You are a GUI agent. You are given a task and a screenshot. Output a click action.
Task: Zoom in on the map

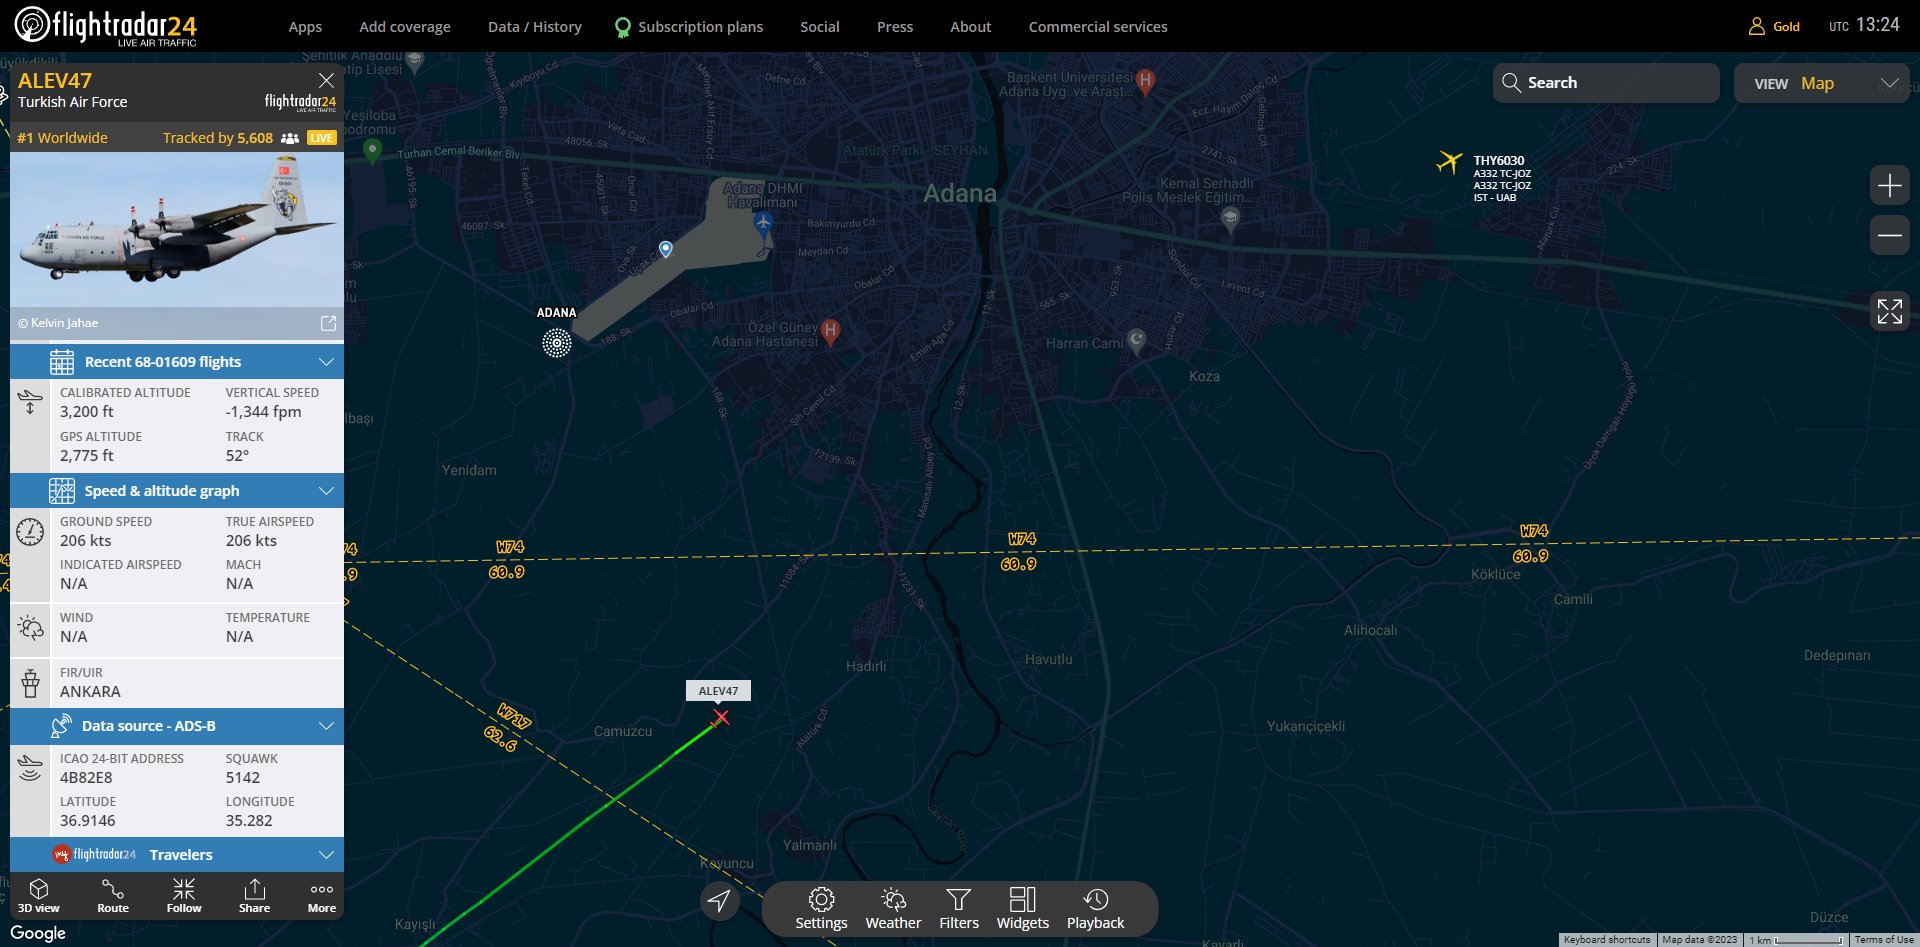coord(1890,186)
